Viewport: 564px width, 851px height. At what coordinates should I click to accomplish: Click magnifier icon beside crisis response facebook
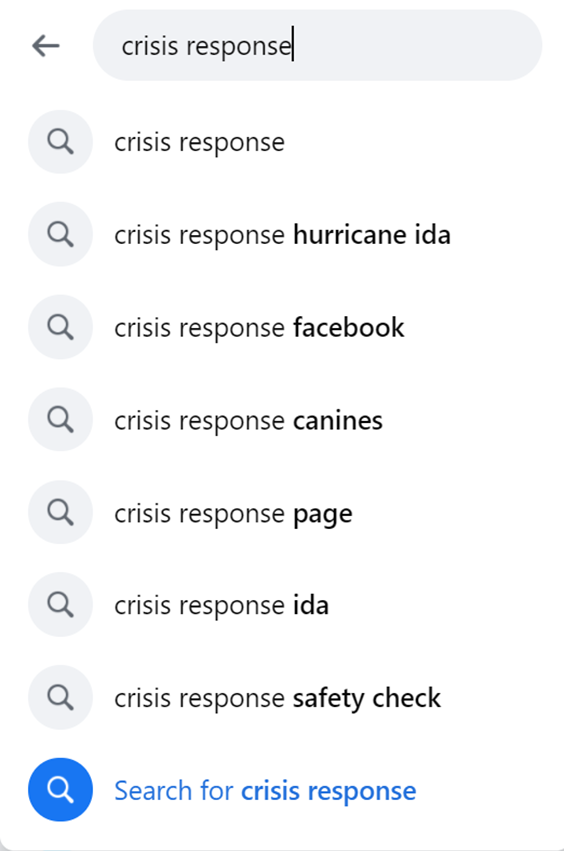[60, 327]
